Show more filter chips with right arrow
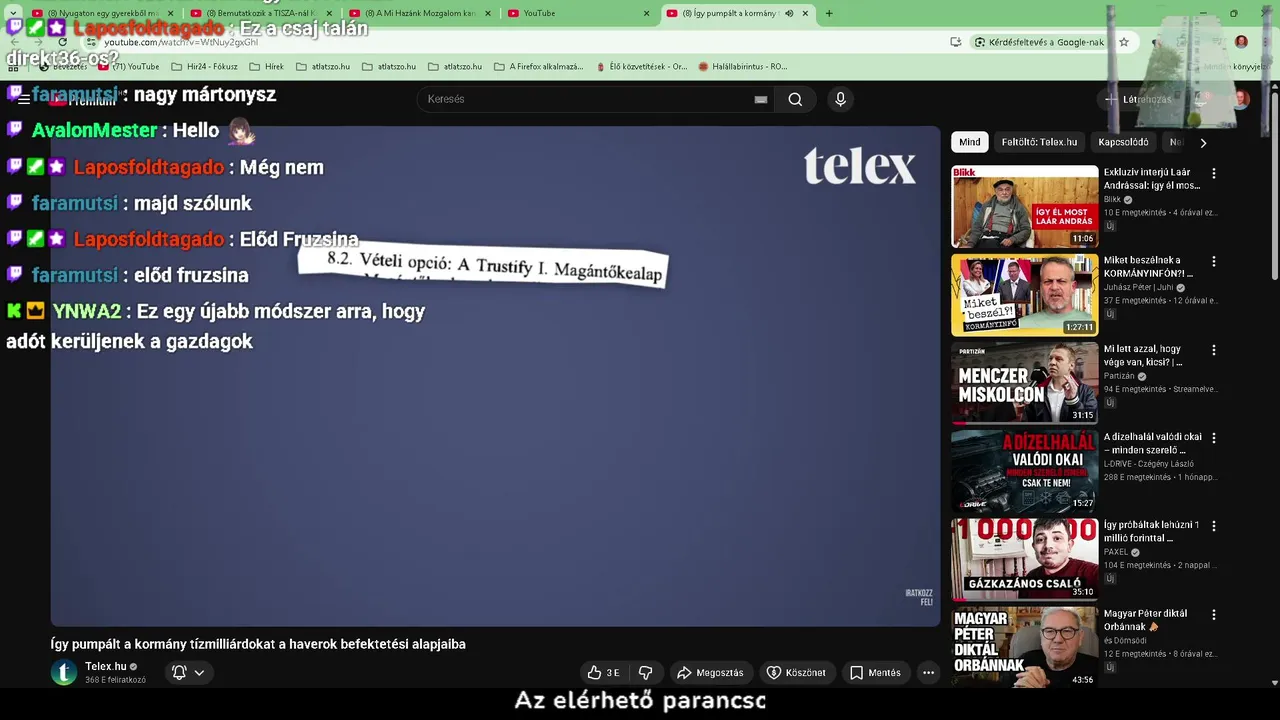The height and width of the screenshot is (720, 1280). [x=1203, y=142]
